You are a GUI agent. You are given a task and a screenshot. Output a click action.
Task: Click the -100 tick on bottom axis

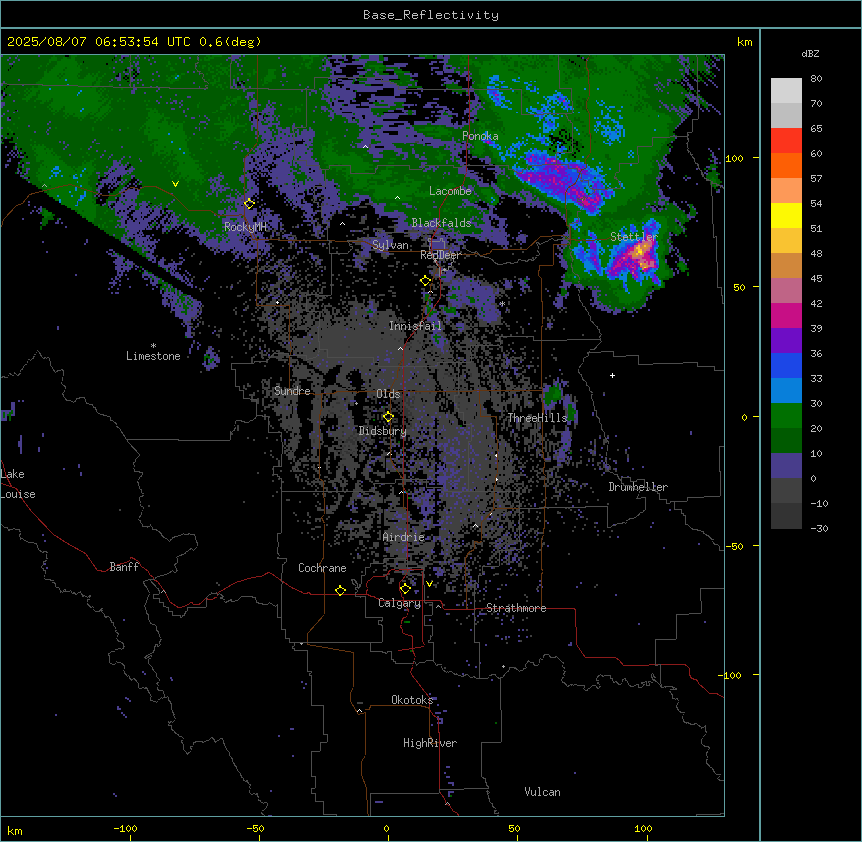click(x=126, y=829)
